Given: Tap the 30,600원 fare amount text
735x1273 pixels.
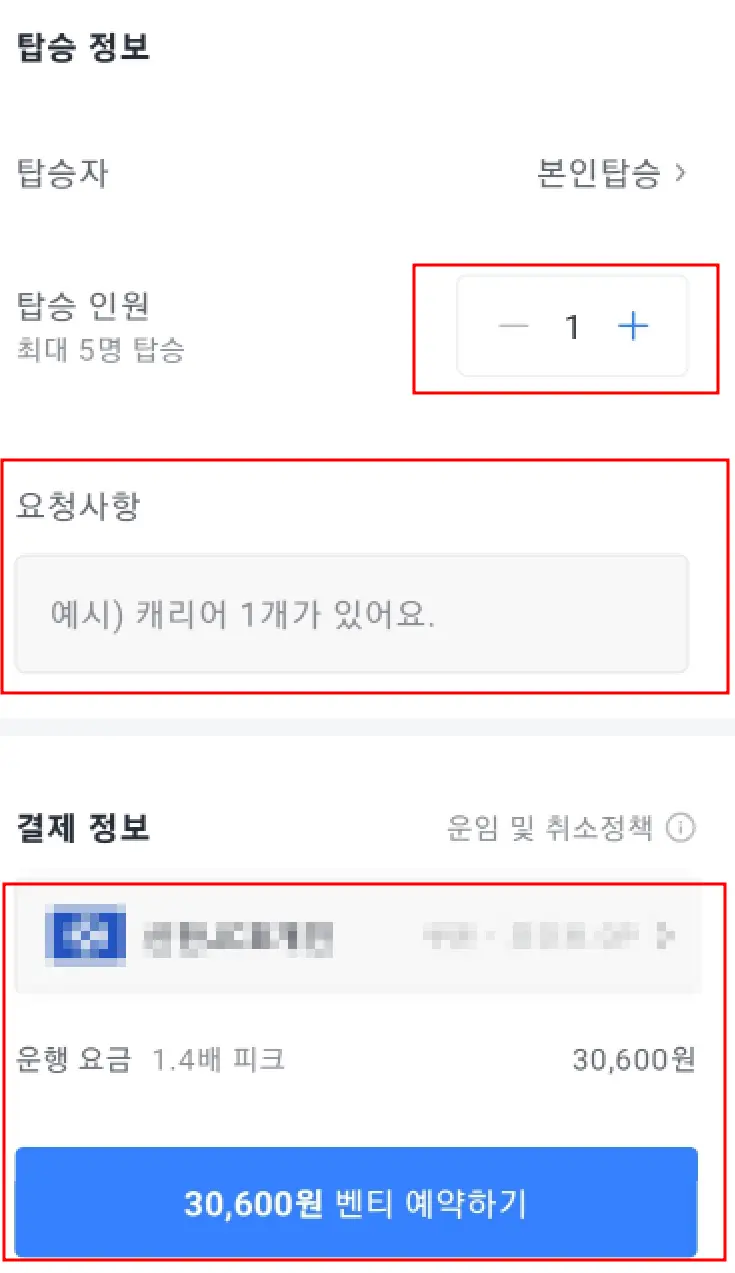Looking at the screenshot, I should [634, 1059].
